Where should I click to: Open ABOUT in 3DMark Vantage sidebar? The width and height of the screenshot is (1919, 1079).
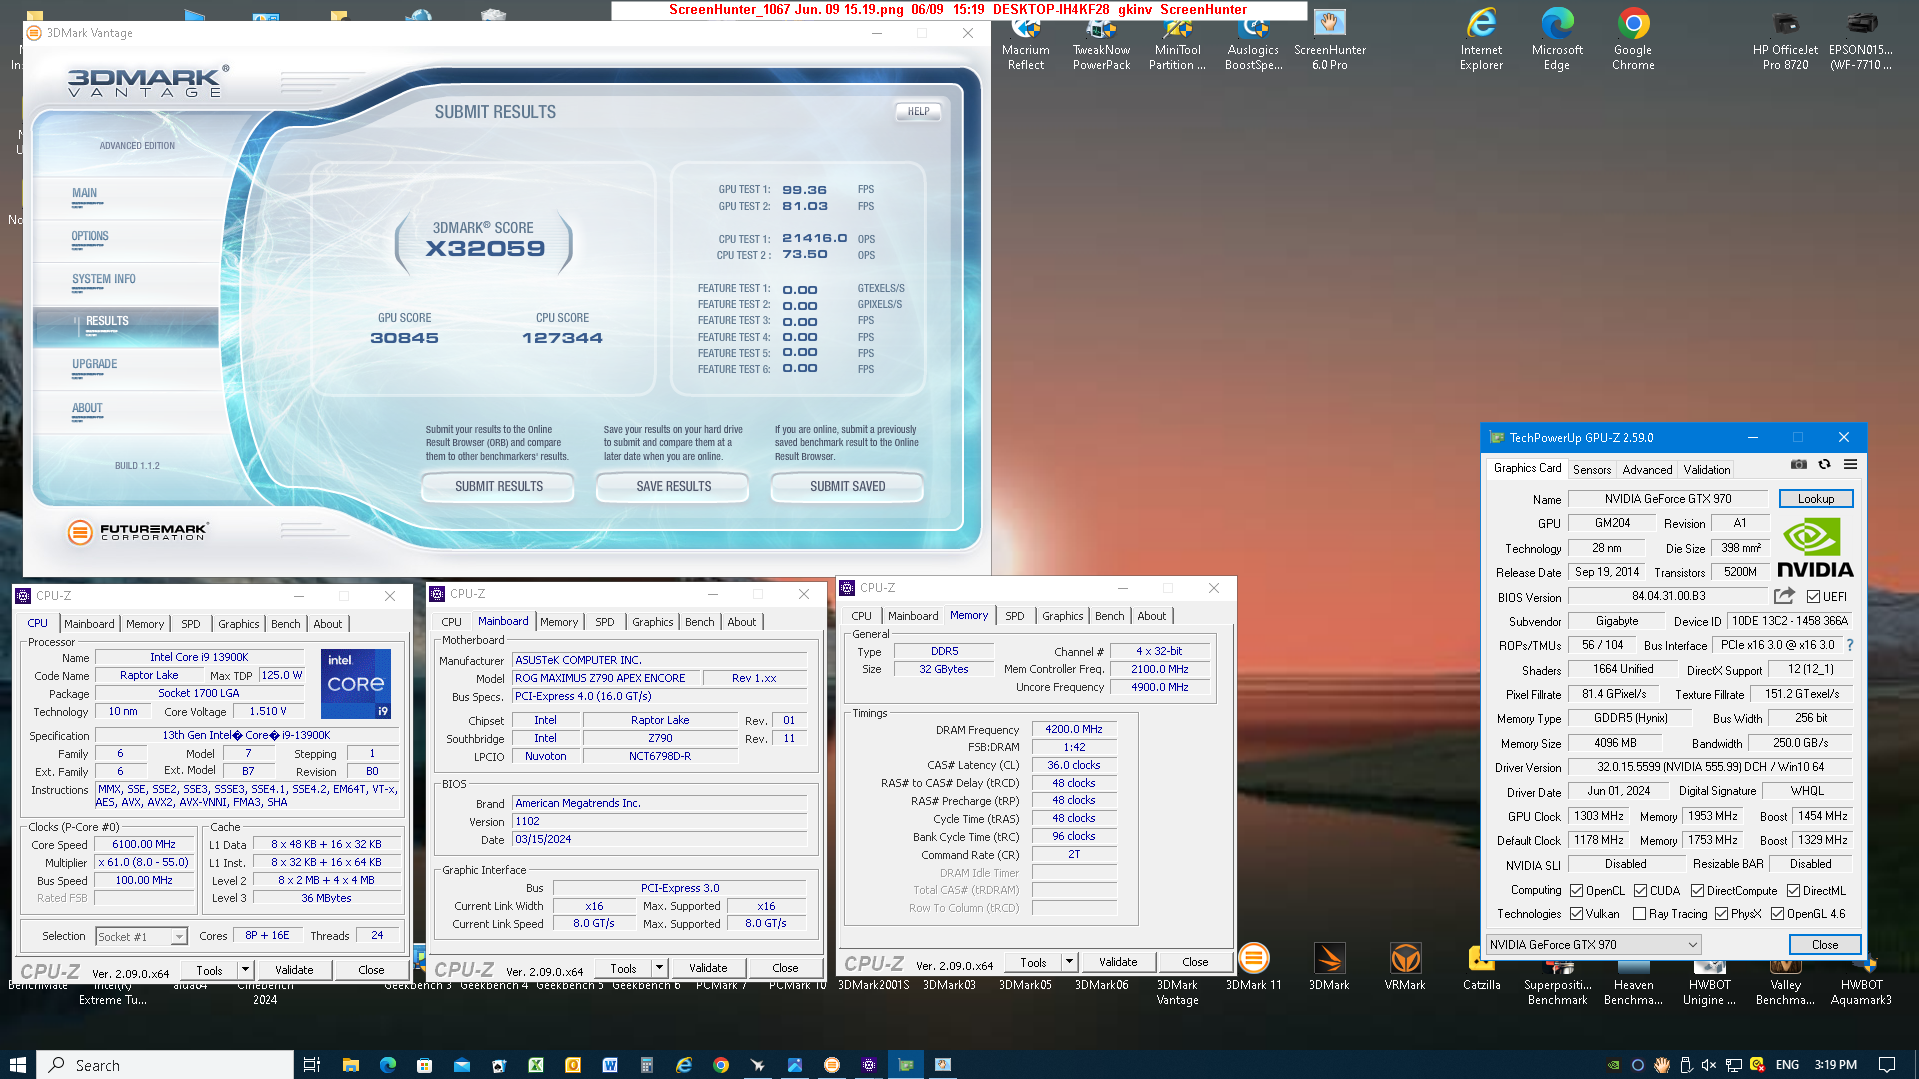(87, 409)
